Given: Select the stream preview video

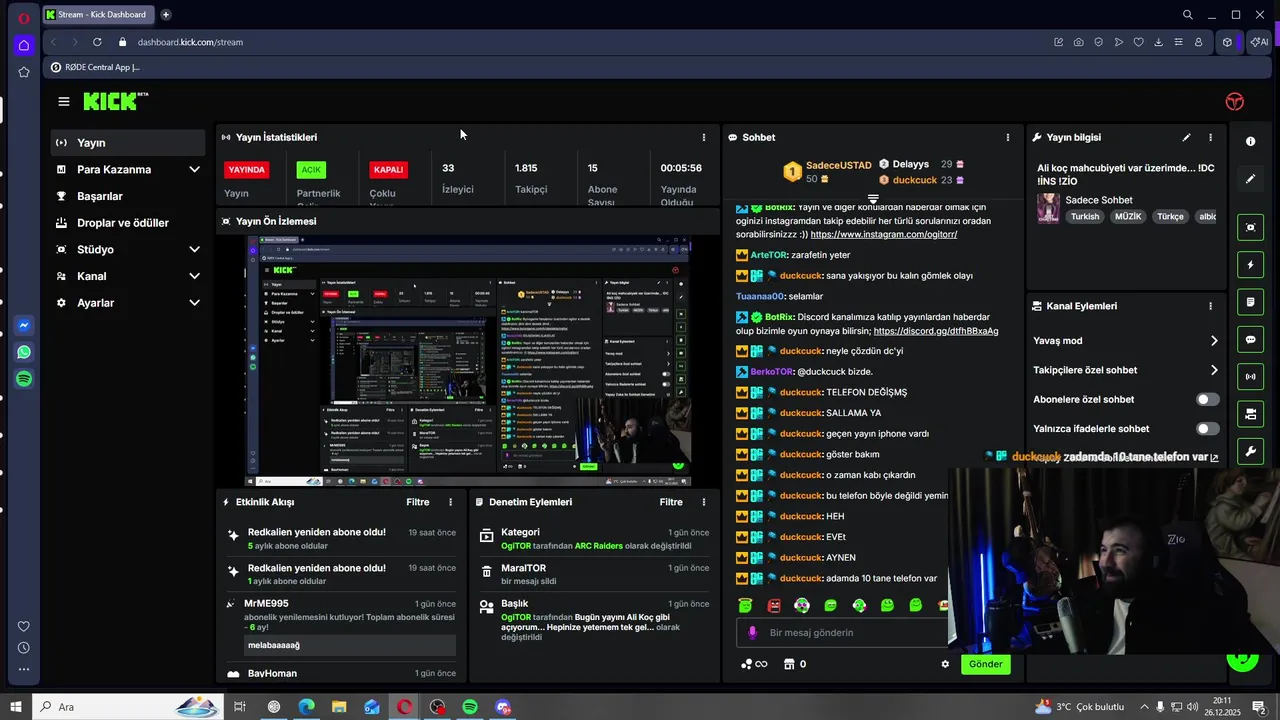Looking at the screenshot, I should (x=468, y=361).
